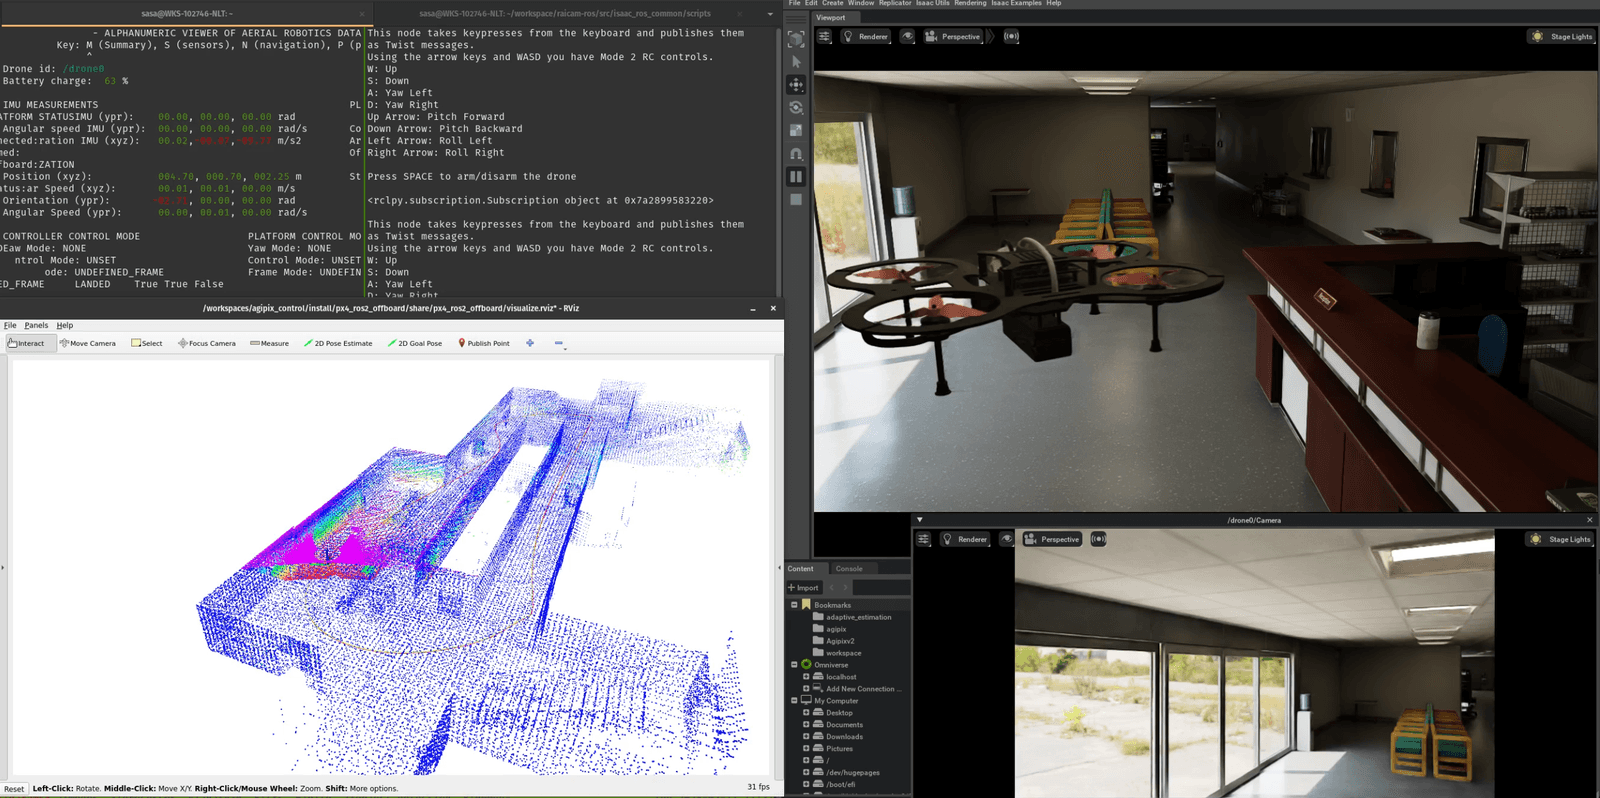
Task: Expand the localhost tree node
Action: 806,677
